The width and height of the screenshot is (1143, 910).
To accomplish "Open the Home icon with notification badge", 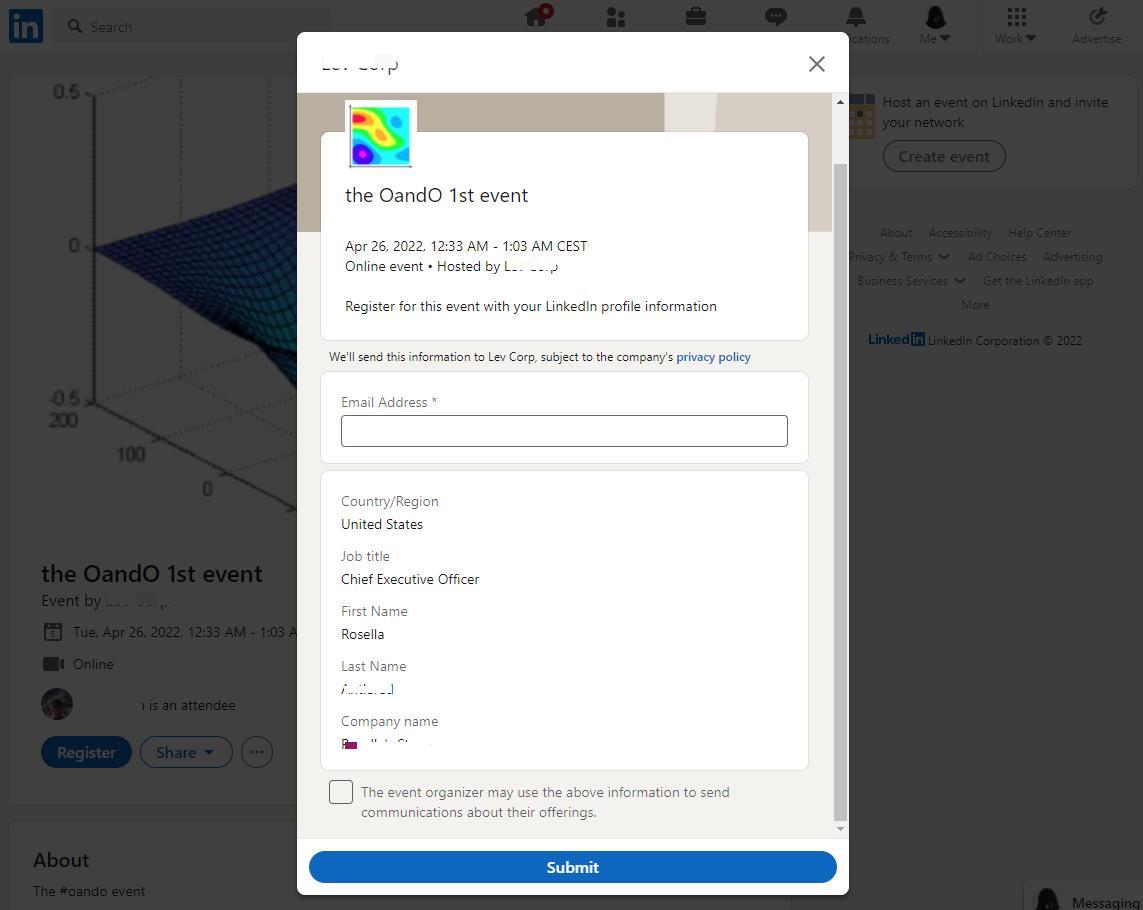I will coord(538,15).
